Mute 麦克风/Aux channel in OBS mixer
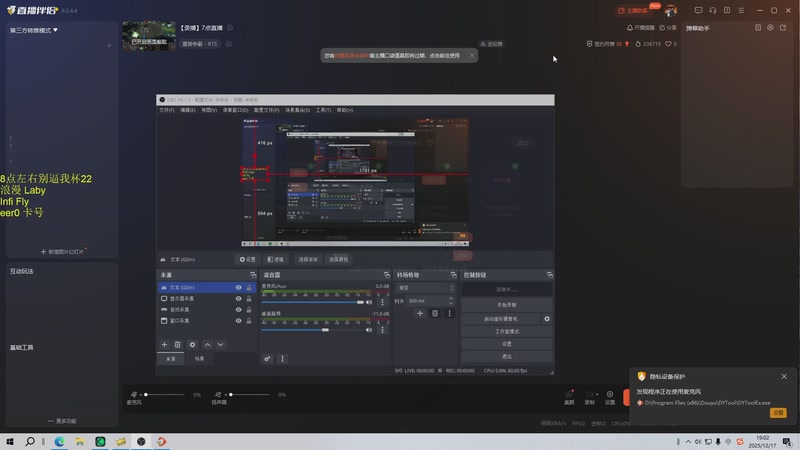Viewport: 800px width, 450px height. [369, 302]
